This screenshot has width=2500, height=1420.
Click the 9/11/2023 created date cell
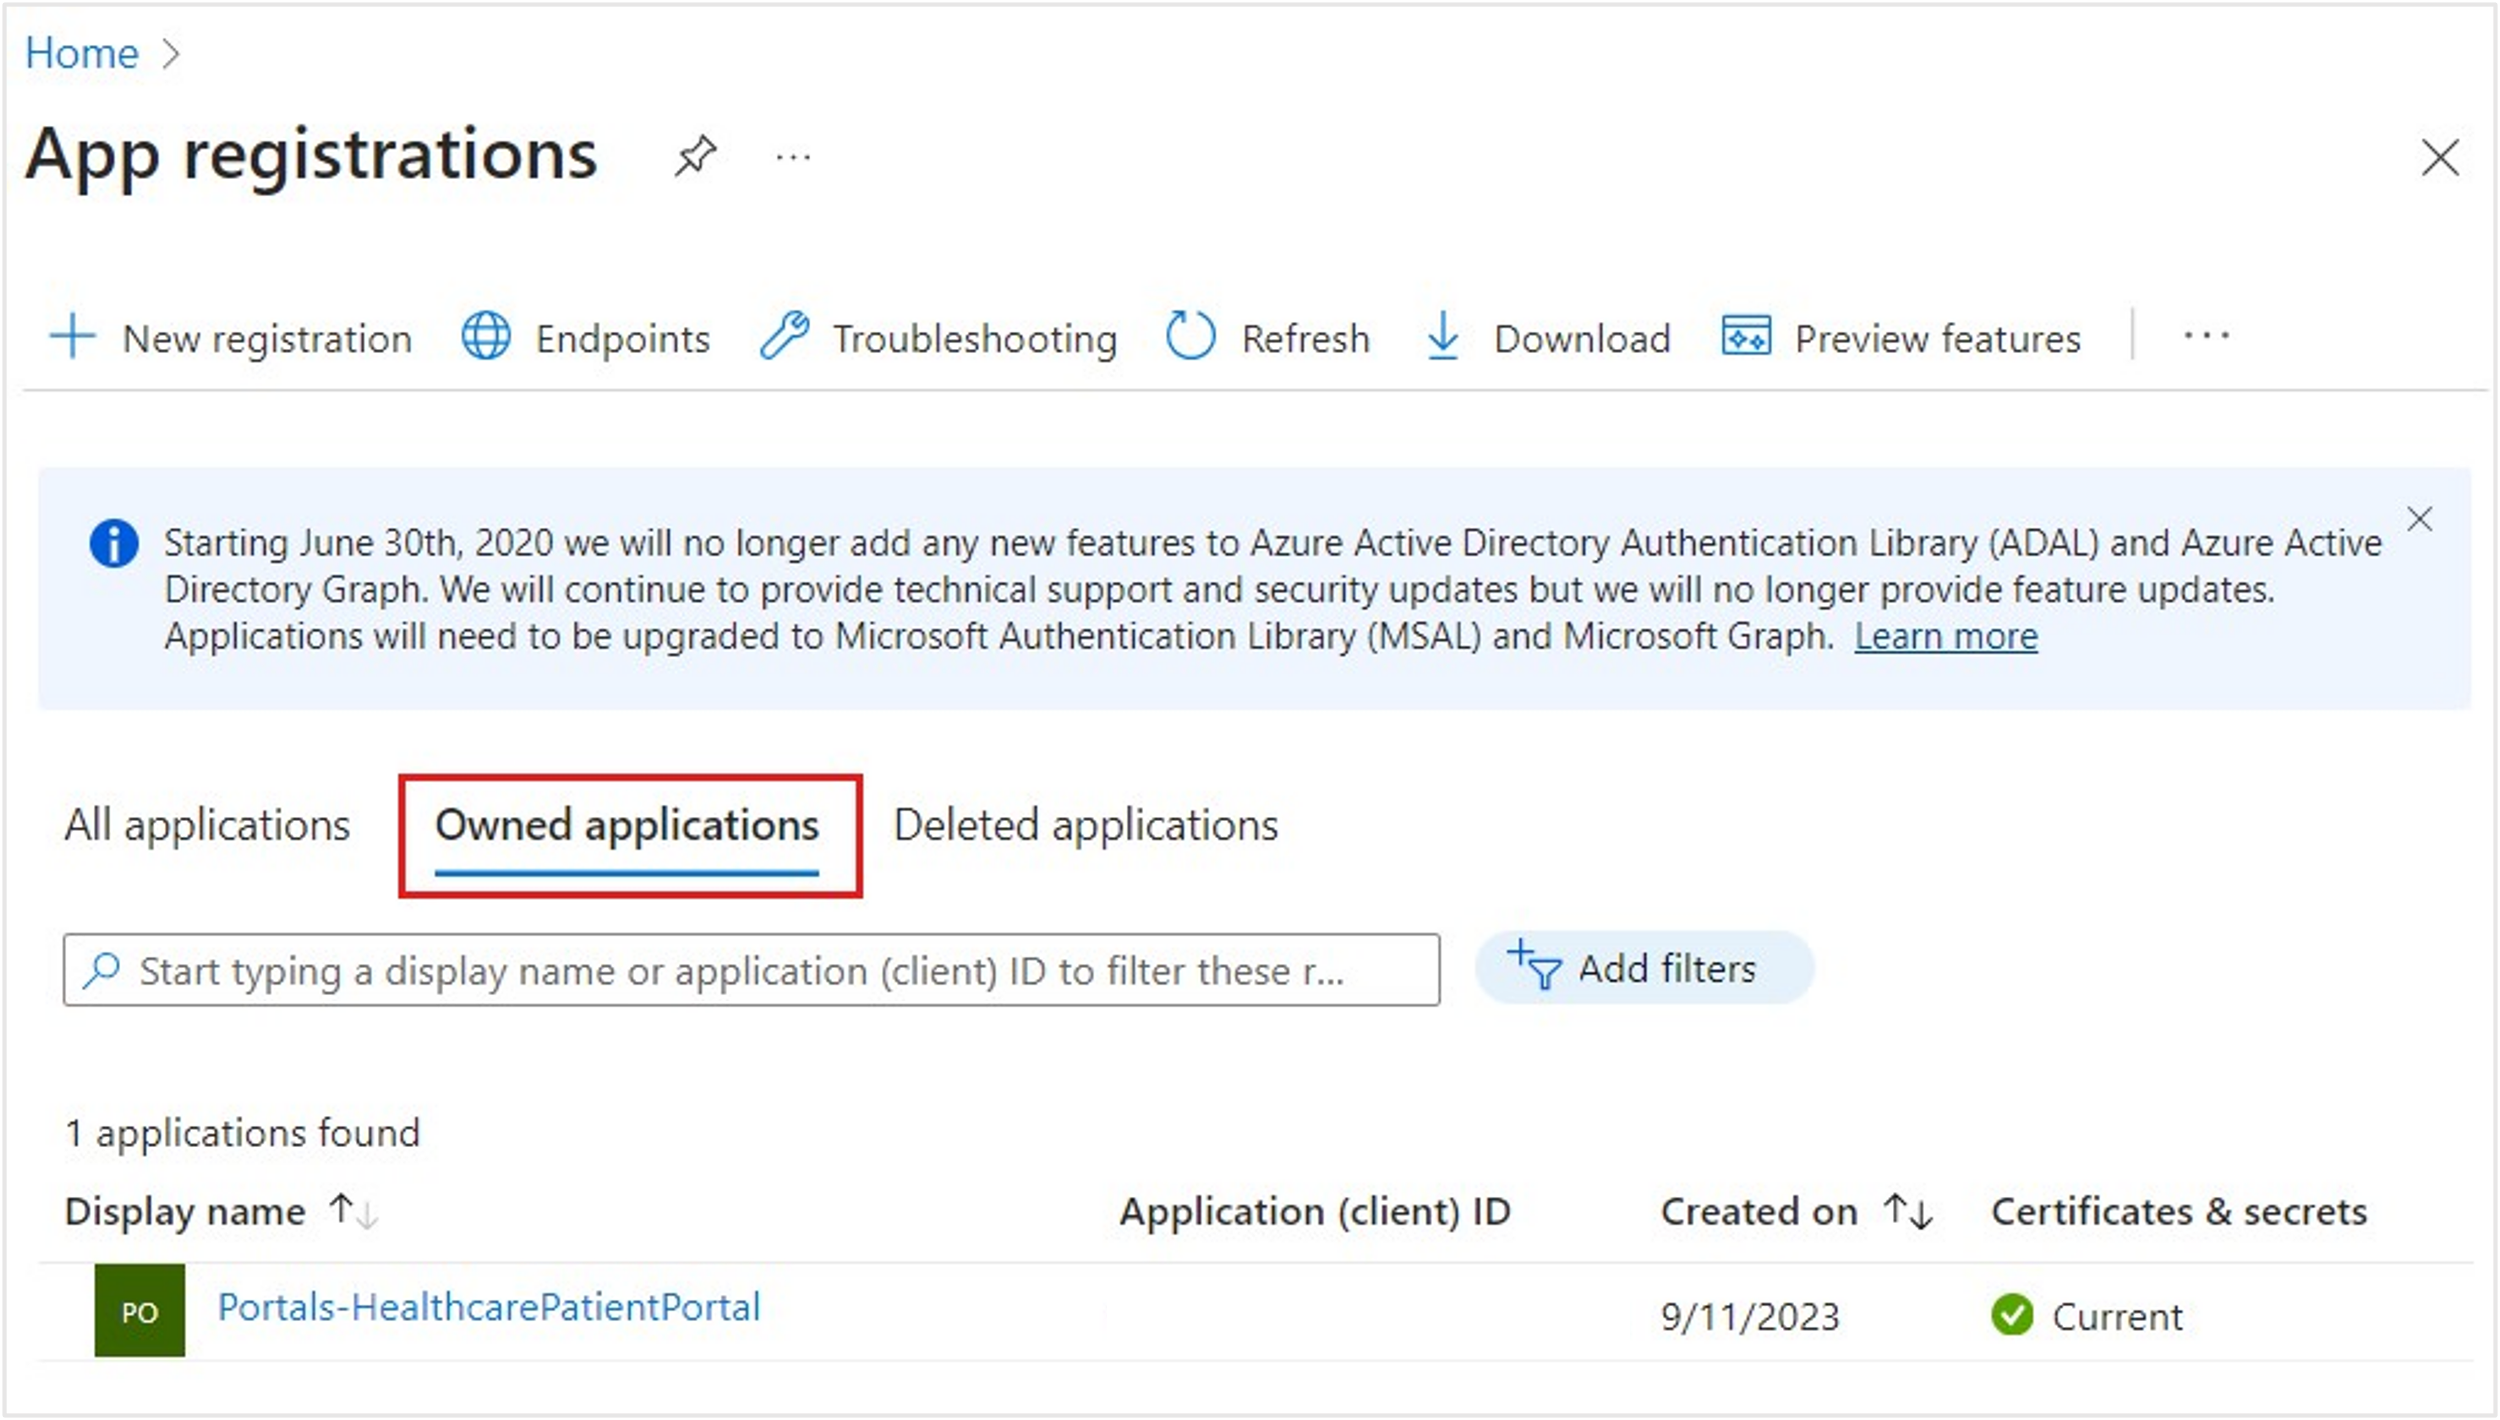[x=1750, y=1317]
